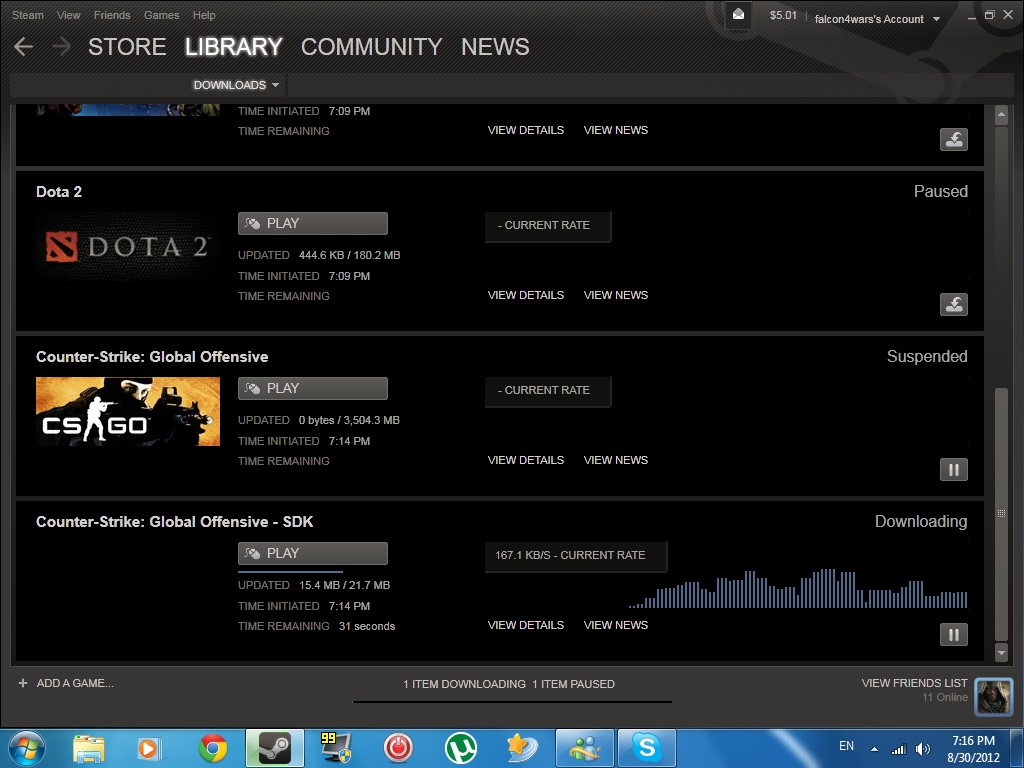
Task: Go forward with the right arrow
Action: [x=61, y=46]
